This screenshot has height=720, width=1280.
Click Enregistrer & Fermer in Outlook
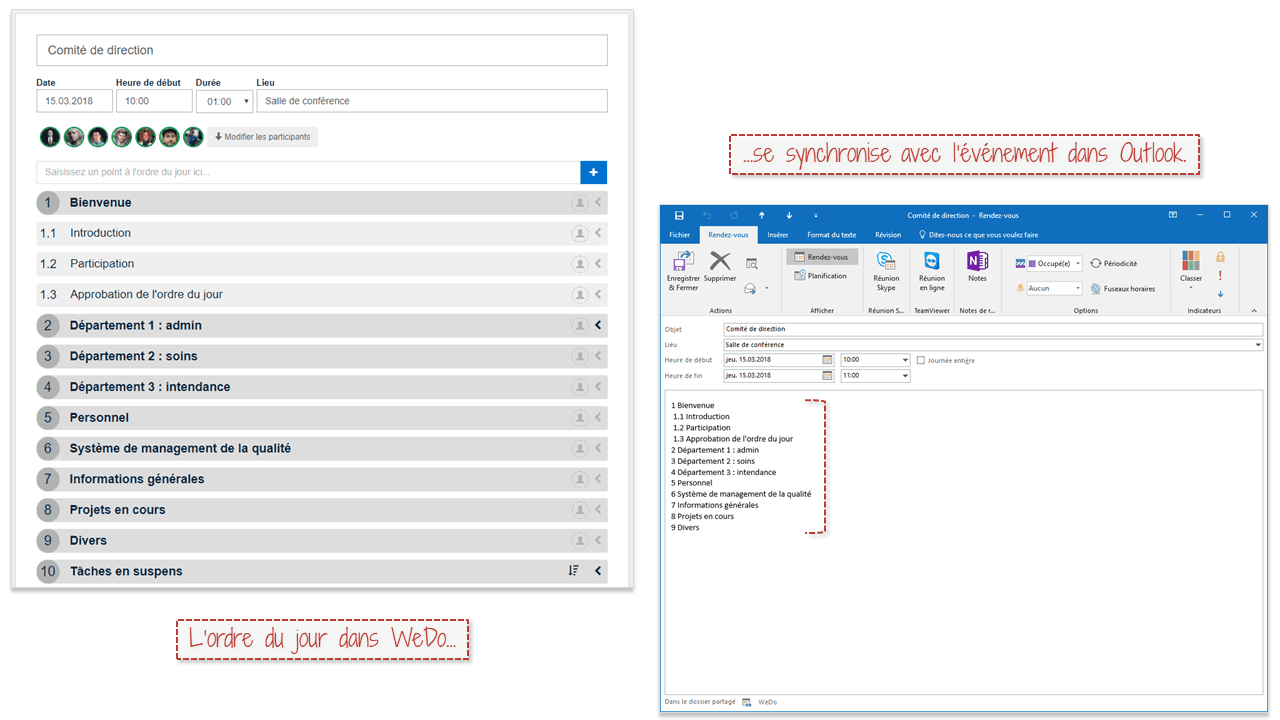(x=683, y=271)
